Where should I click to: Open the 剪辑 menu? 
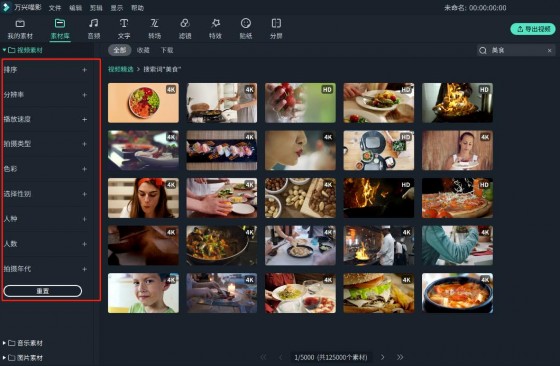click(x=96, y=8)
